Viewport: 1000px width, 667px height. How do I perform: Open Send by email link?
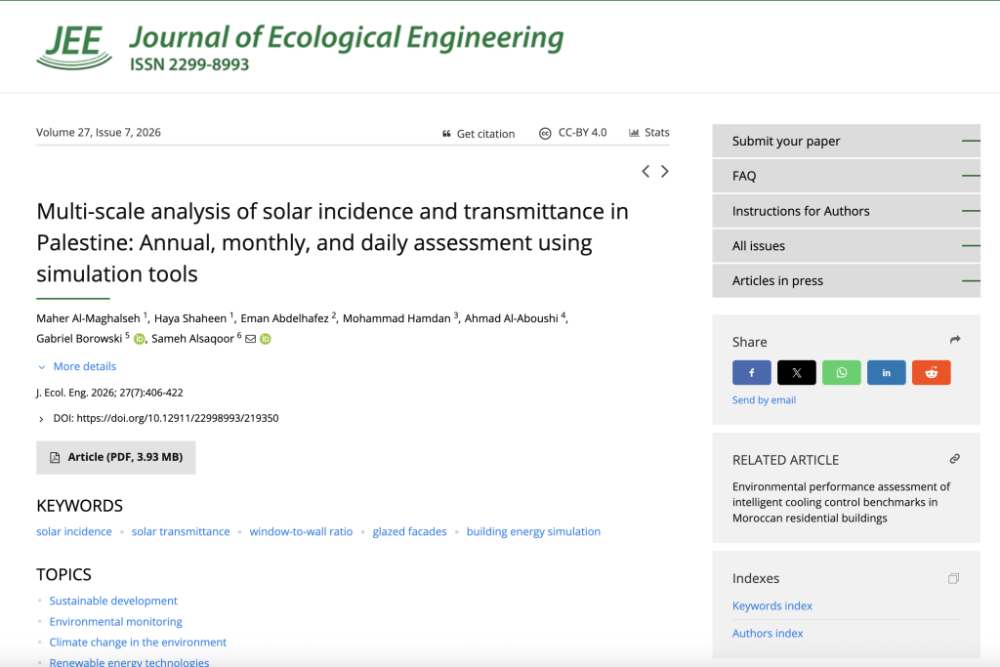pos(763,400)
